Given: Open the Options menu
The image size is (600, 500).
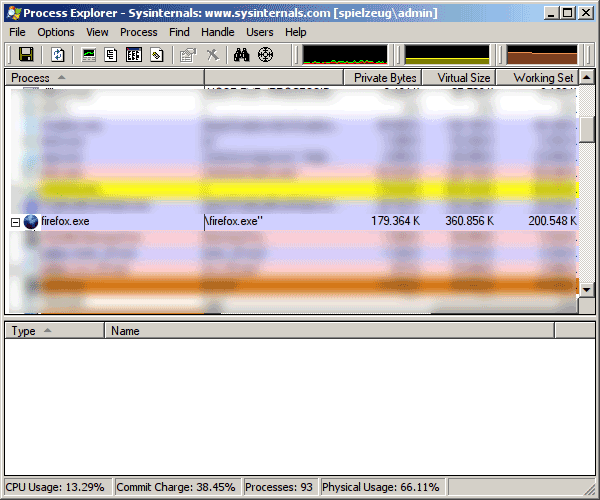Looking at the screenshot, I should coord(56,32).
